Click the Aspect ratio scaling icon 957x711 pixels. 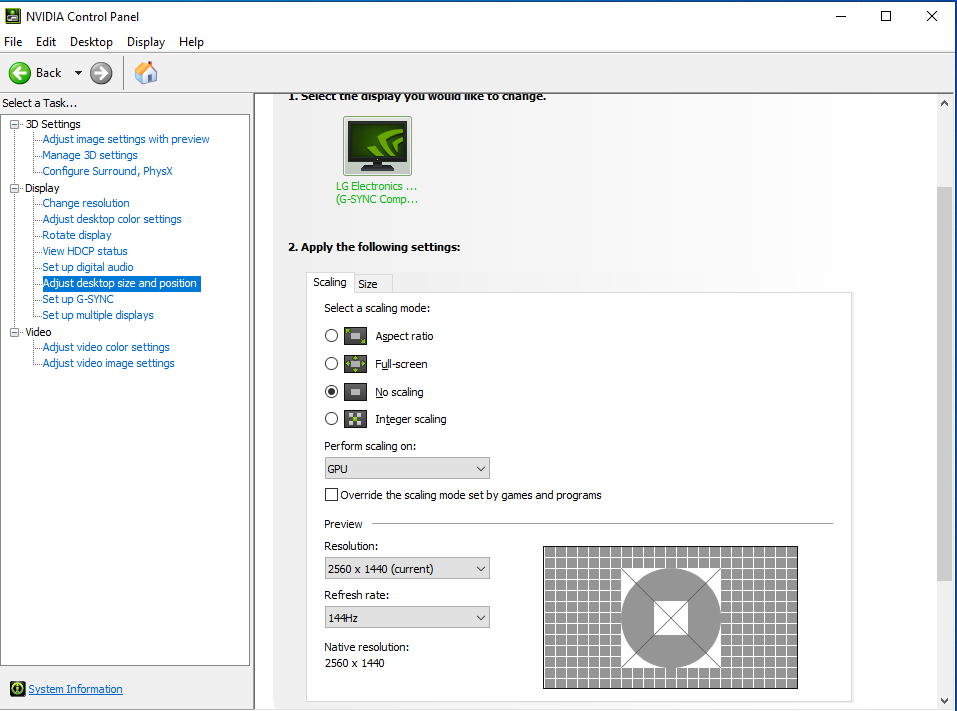click(355, 336)
